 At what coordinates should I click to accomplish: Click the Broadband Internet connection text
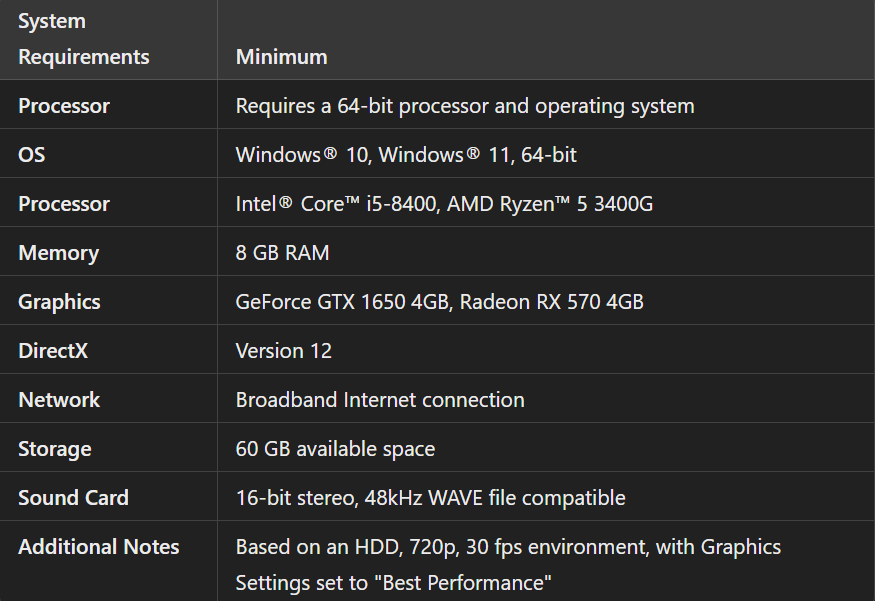[x=380, y=400]
